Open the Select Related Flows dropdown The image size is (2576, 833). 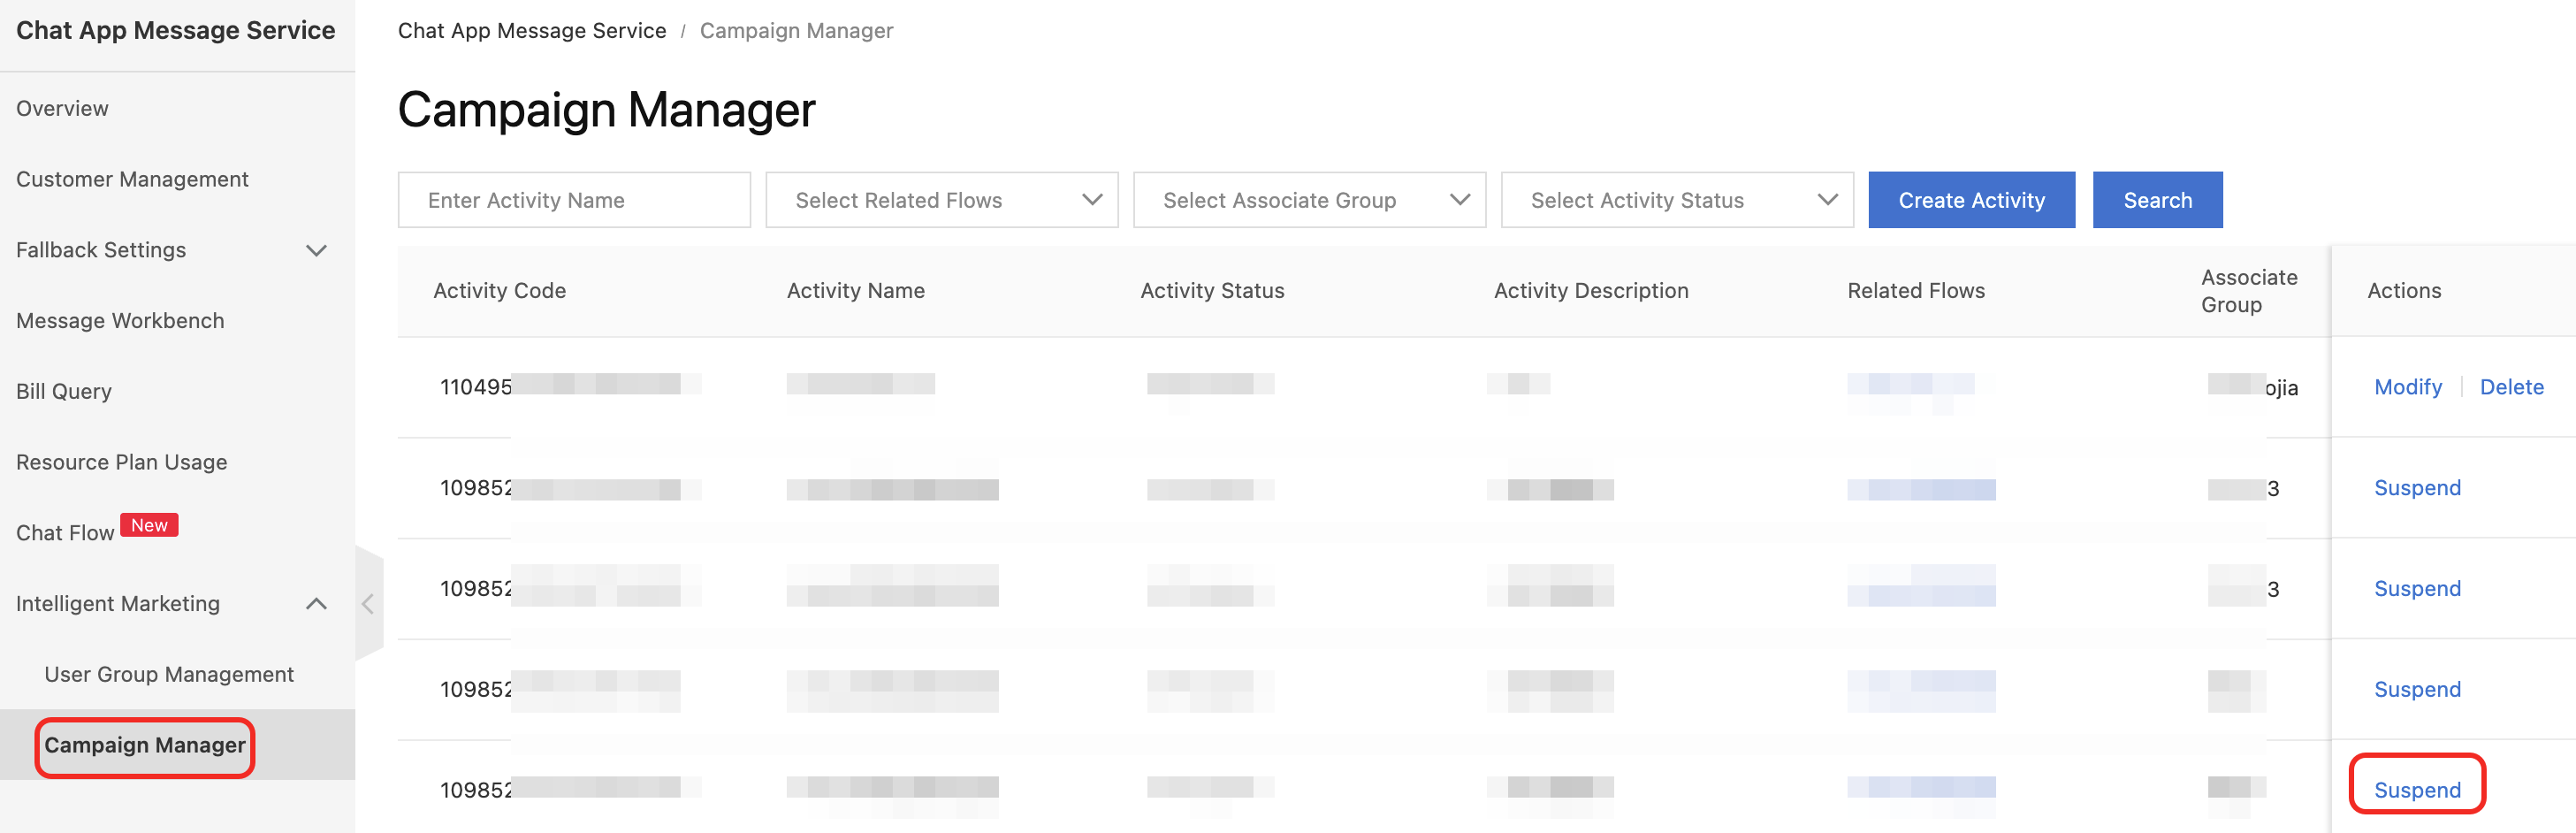point(941,200)
